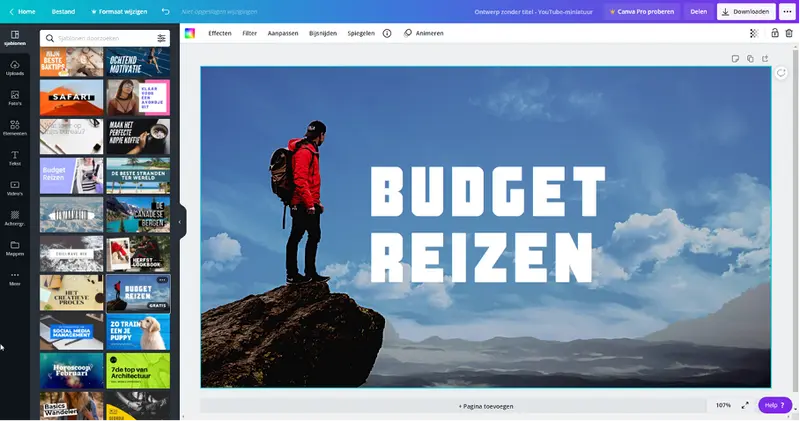
Task: Click the undo arrow icon
Action: pos(165,11)
